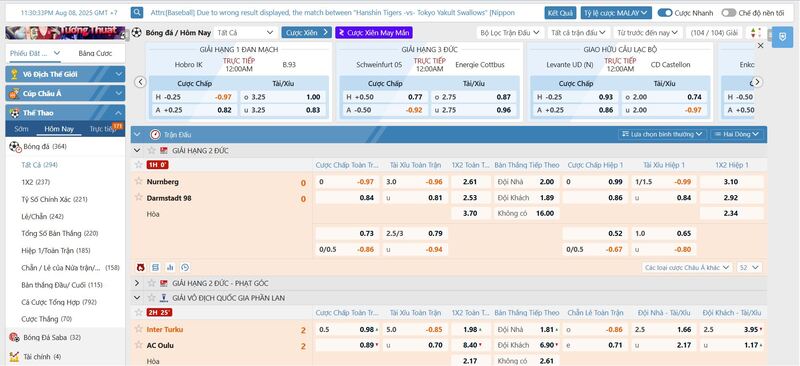Open the Tỷ lệ cược MALAY dropdown
The image size is (800, 366).
(616, 13)
